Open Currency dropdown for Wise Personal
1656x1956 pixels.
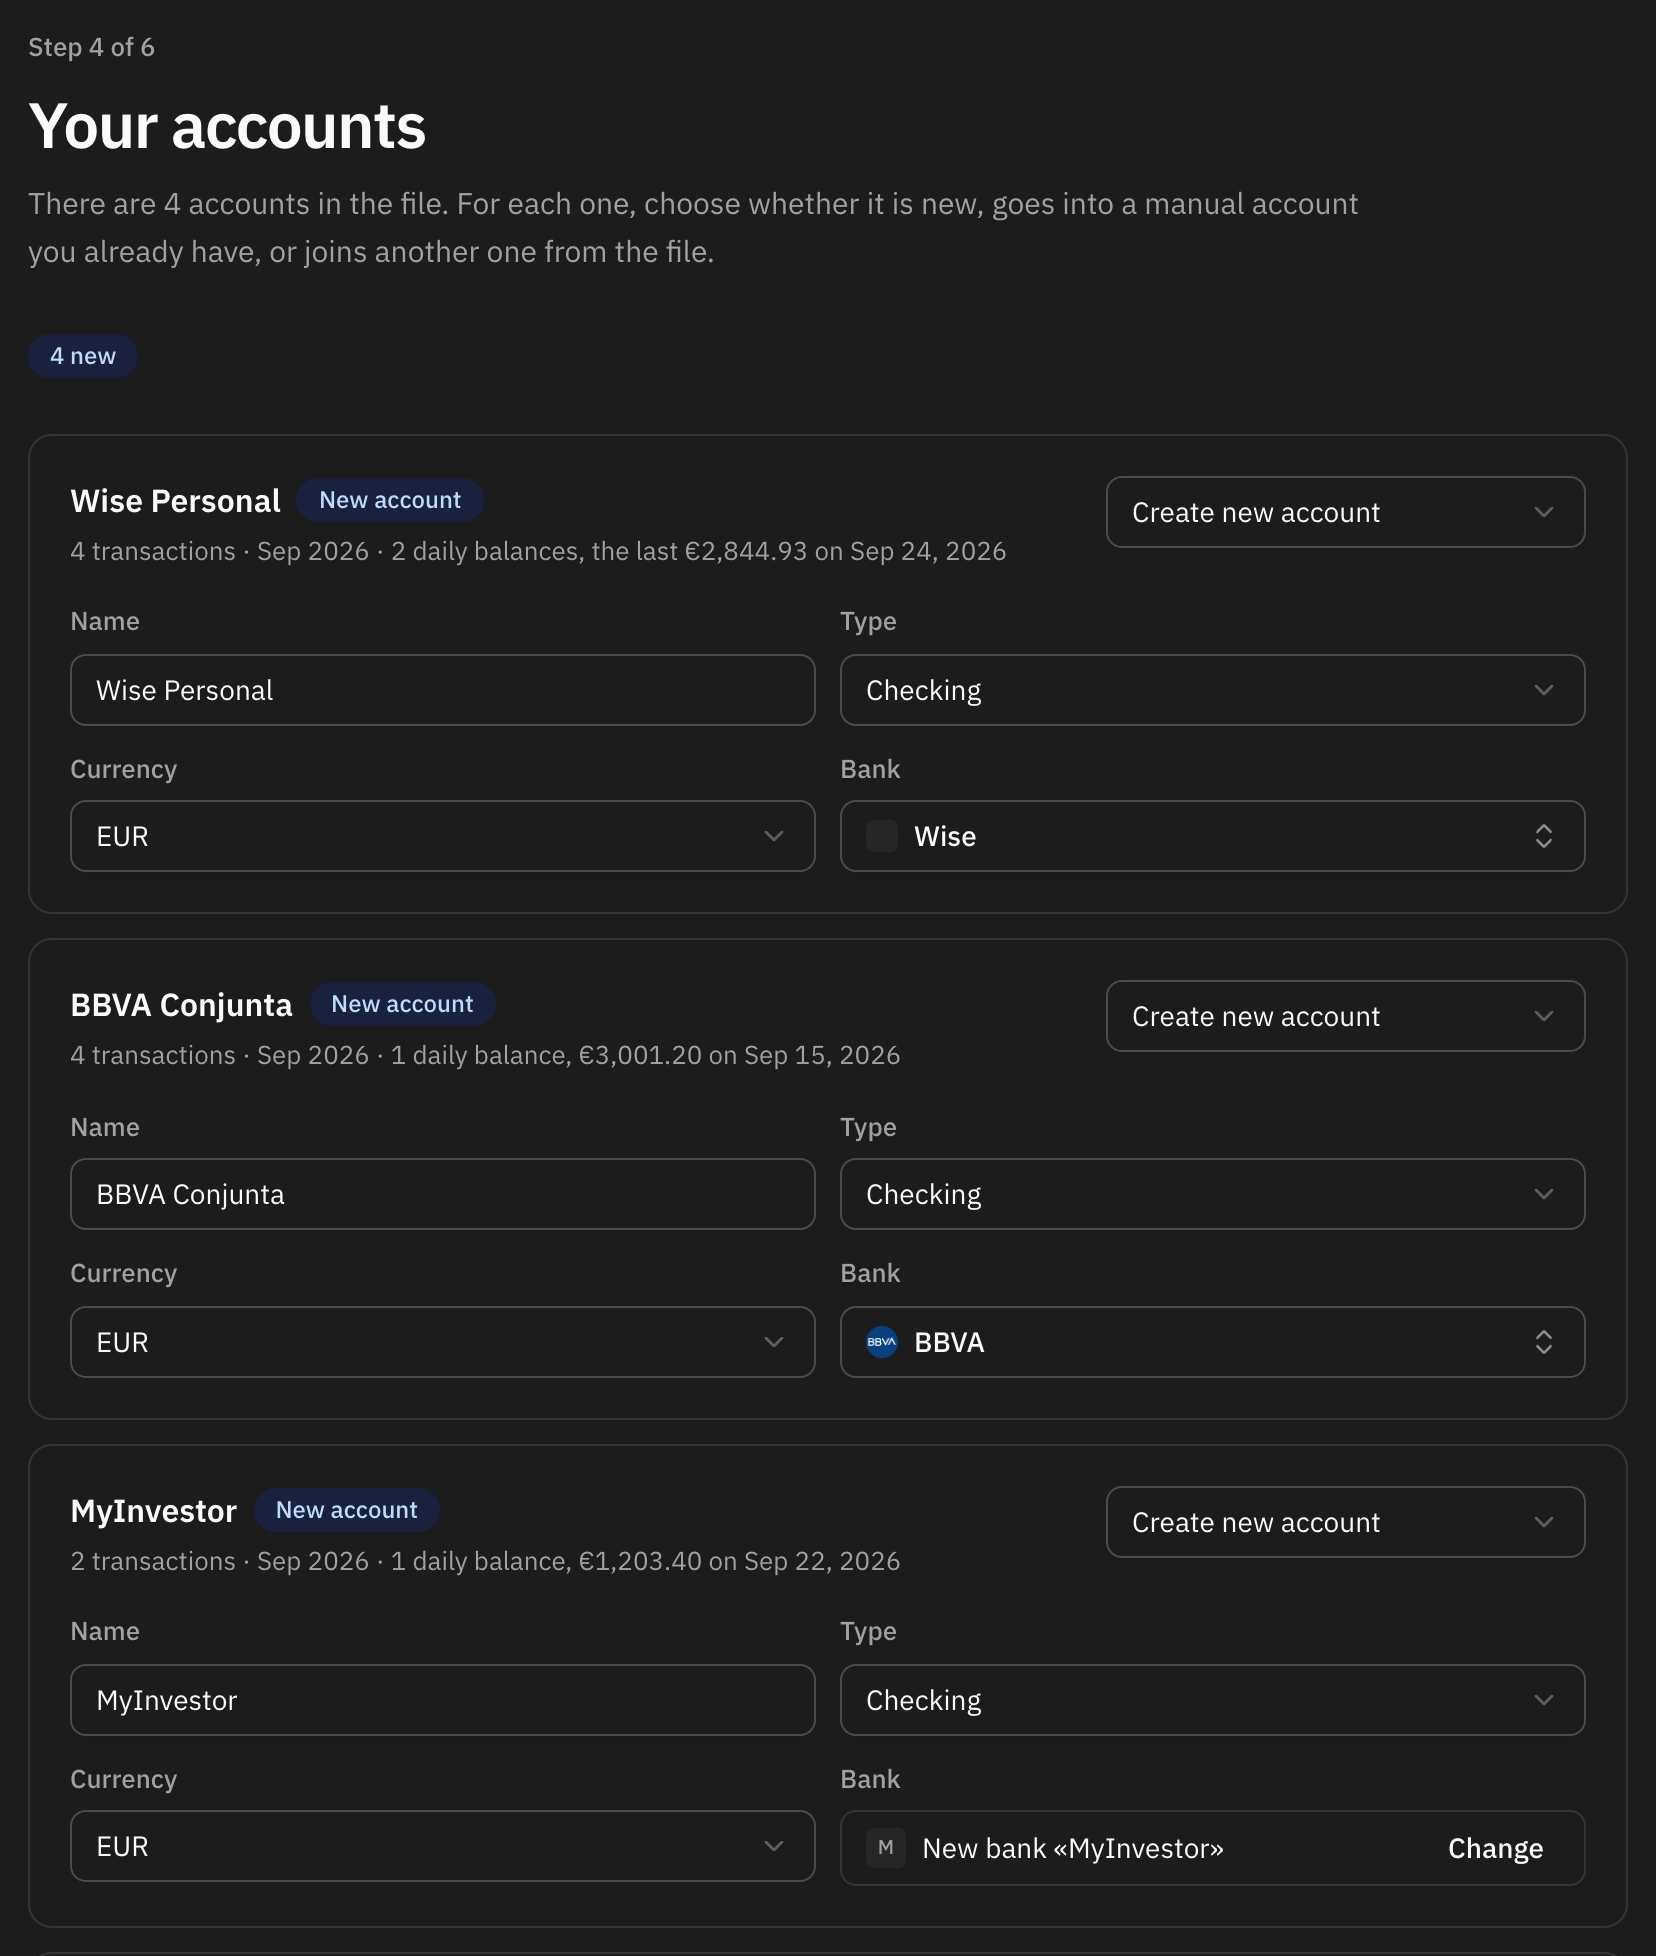pyautogui.click(x=443, y=836)
